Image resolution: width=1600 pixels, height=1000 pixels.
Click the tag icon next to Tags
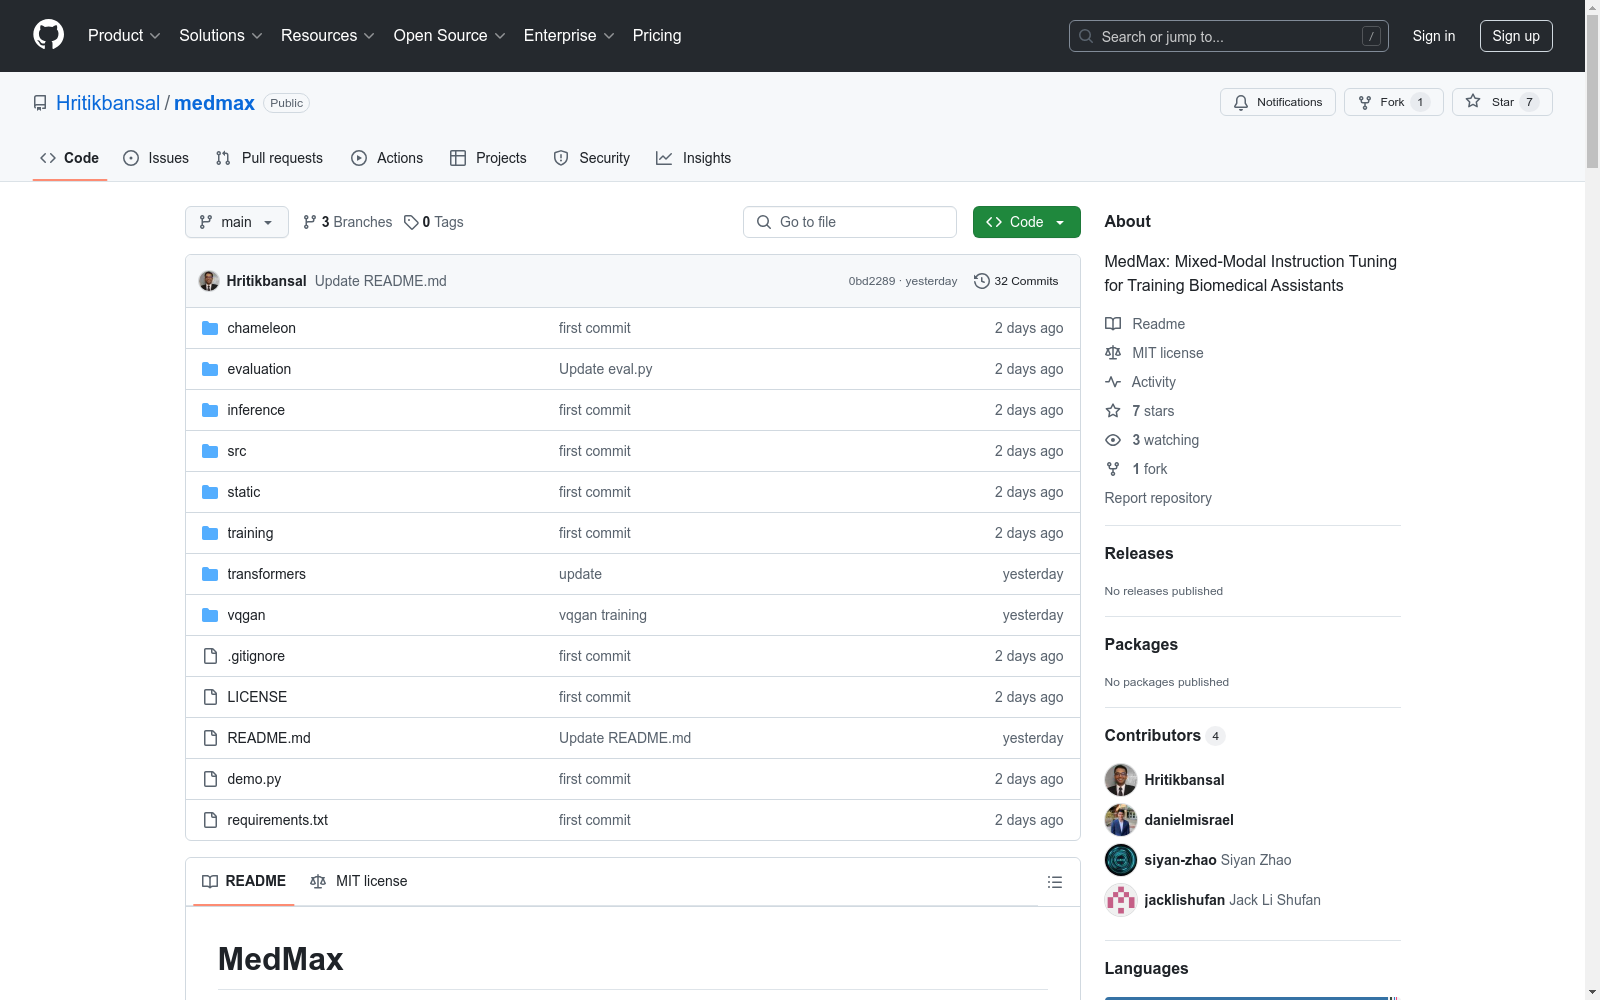click(411, 222)
